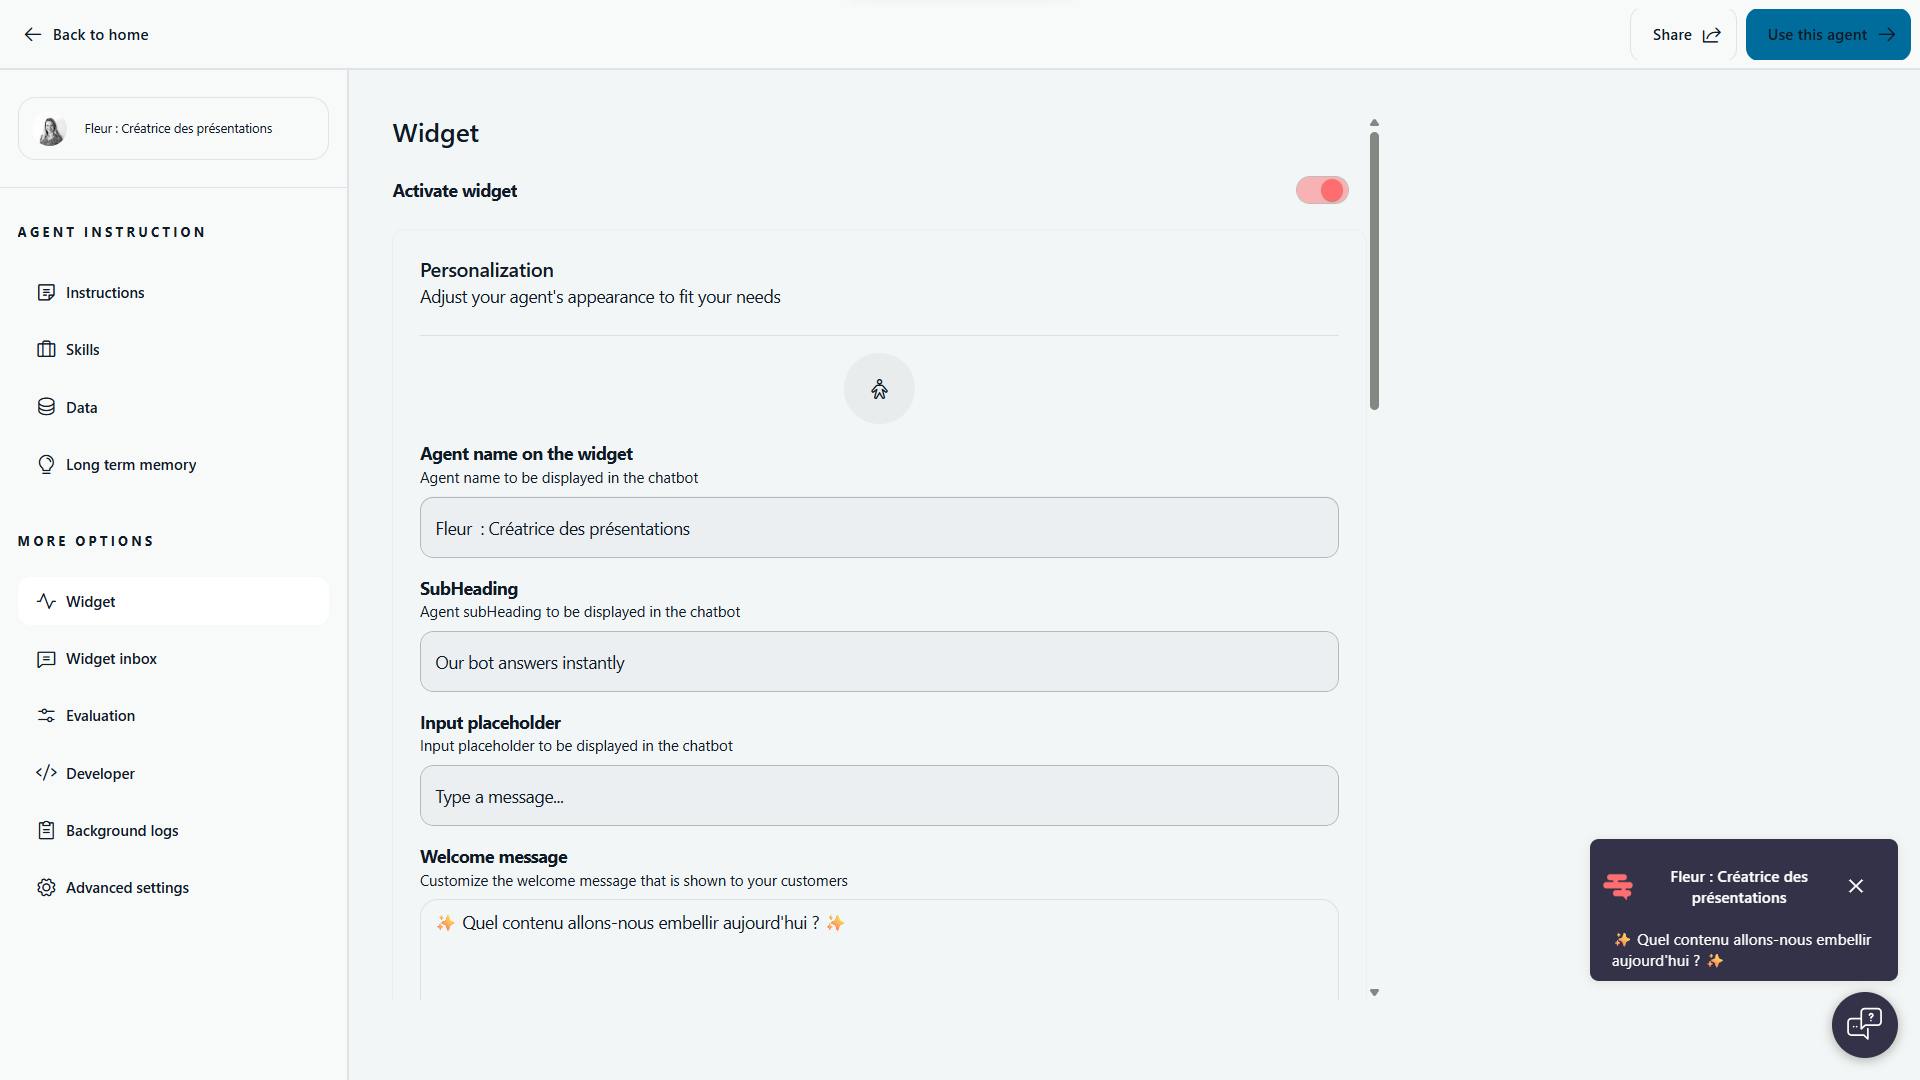Click the scrollbar down arrow
Image resolution: width=1920 pixels, height=1080 pixels.
(1374, 993)
